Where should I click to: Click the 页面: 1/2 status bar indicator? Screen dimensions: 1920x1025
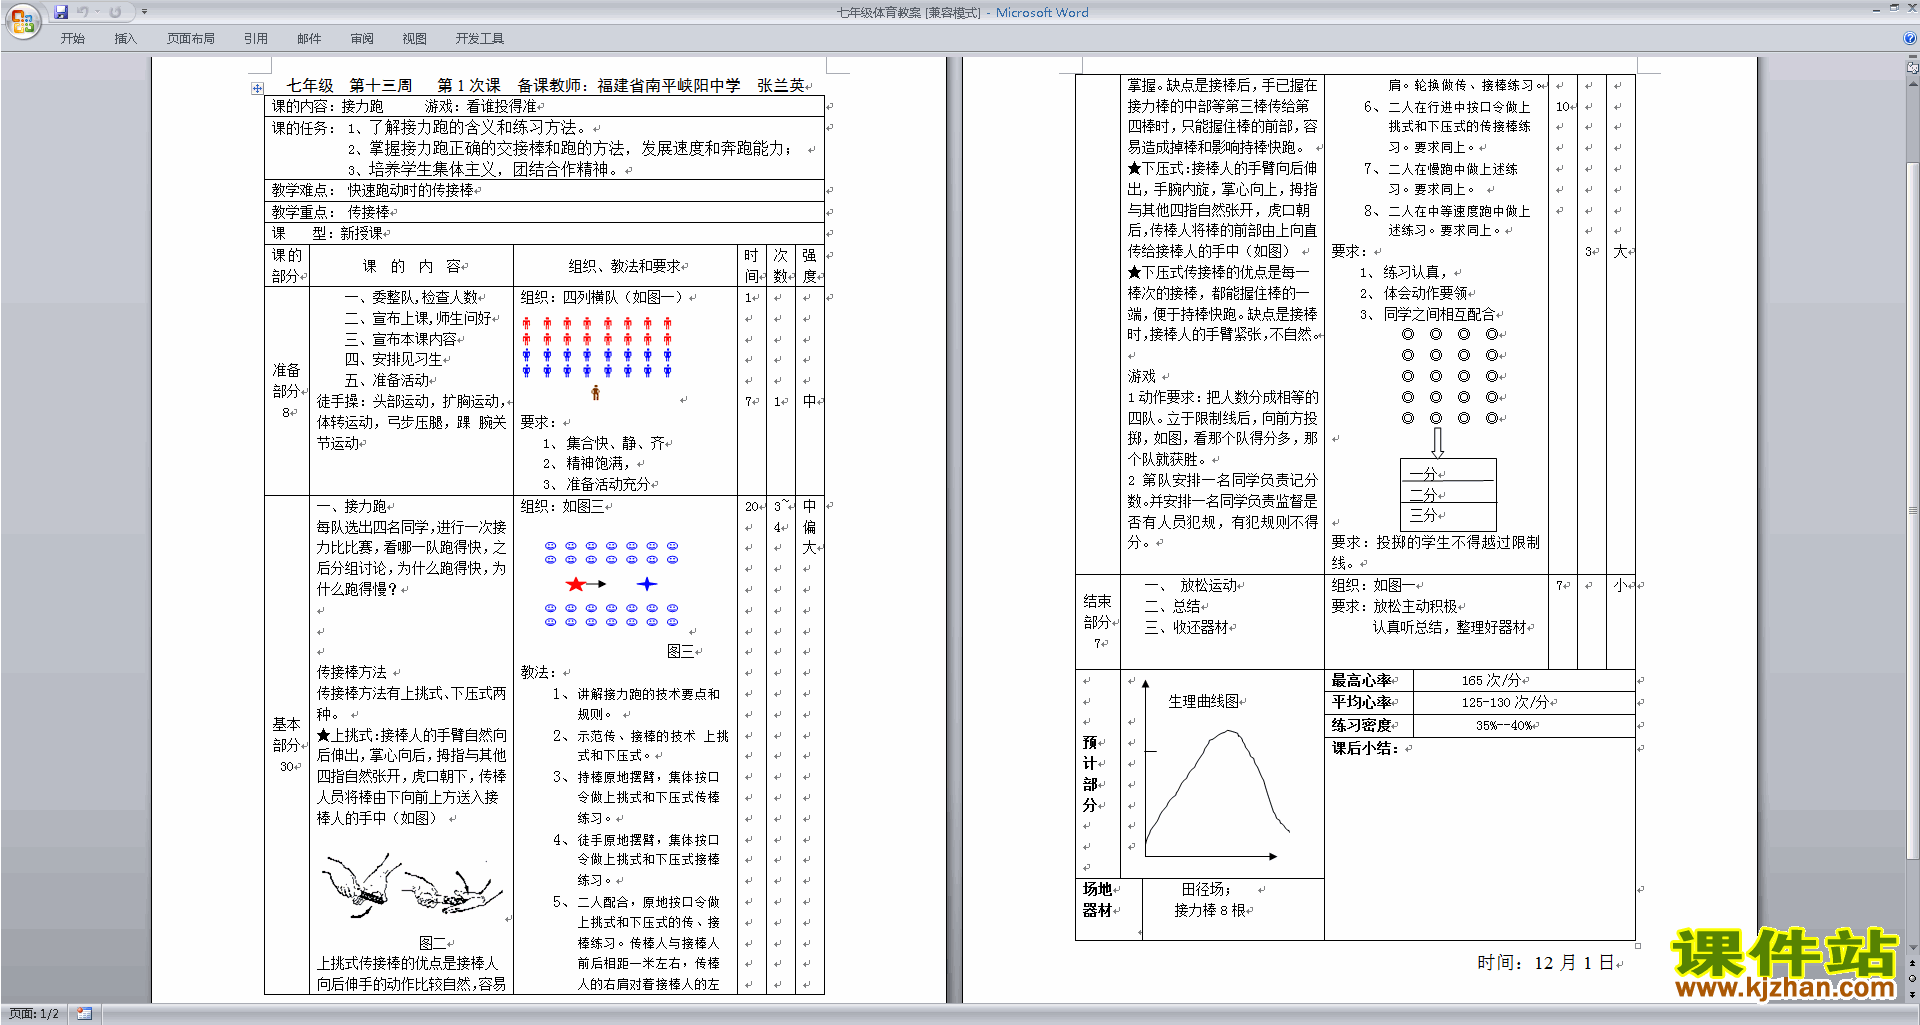34,1014
